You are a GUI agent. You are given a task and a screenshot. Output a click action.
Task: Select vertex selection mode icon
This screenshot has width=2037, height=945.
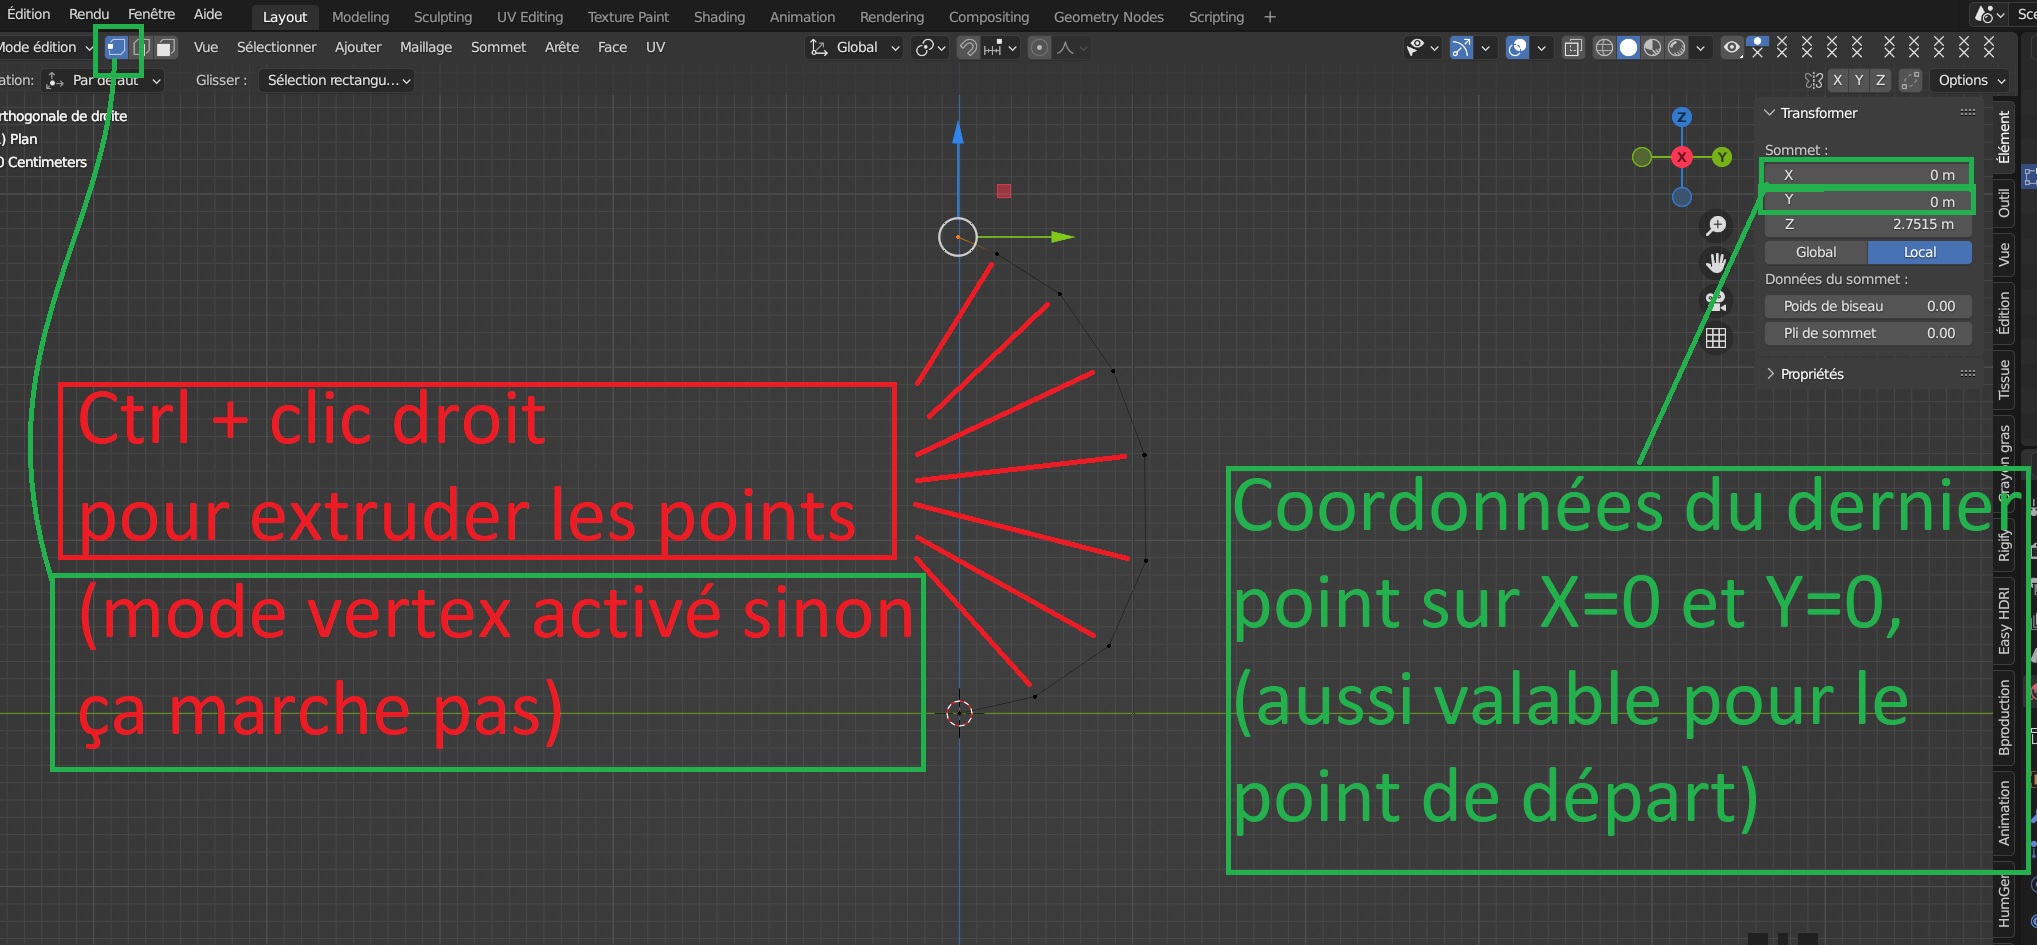point(117,47)
